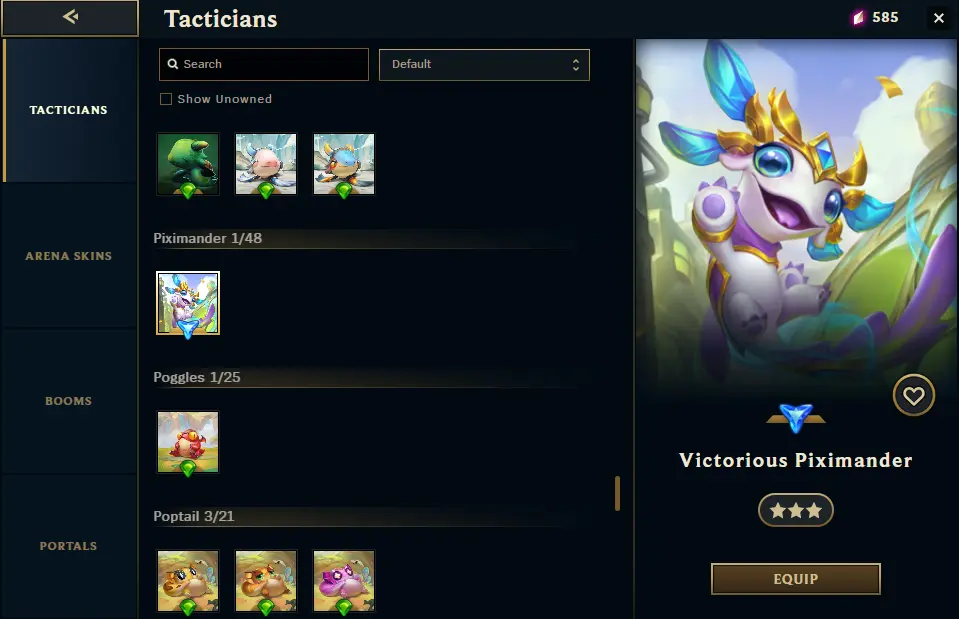The height and width of the screenshot is (619, 959).
Task: Select the first orange Poptail thumbnail
Action: click(188, 581)
